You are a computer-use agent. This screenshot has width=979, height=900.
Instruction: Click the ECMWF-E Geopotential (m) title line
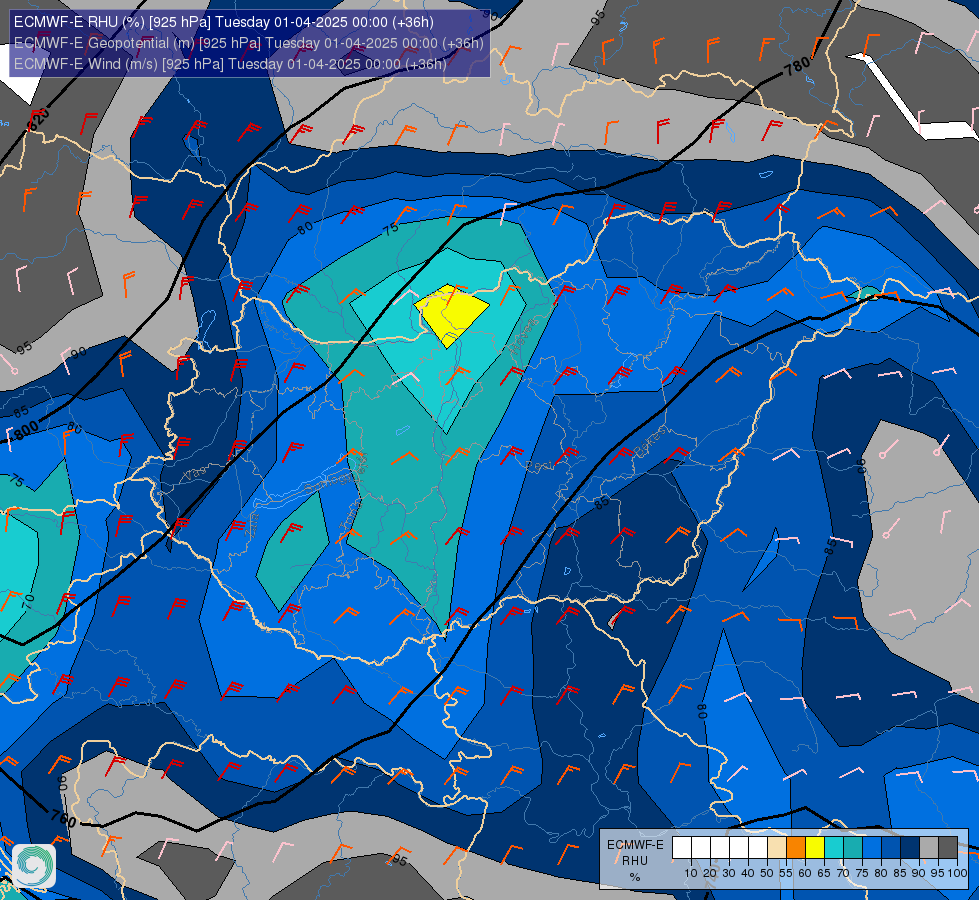pyautogui.click(x=248, y=43)
